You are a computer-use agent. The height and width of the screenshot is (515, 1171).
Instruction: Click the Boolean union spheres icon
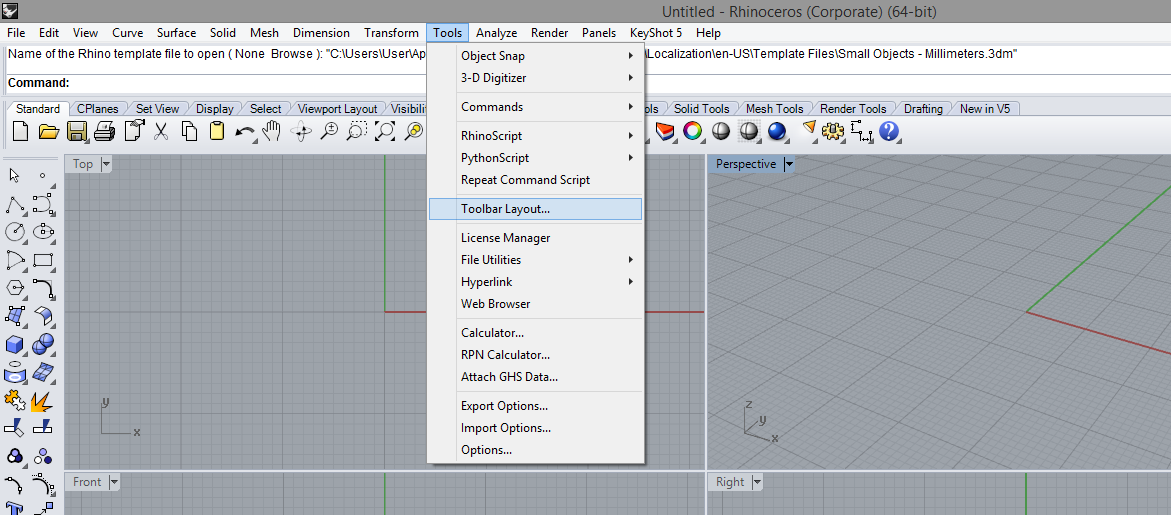click(43, 344)
